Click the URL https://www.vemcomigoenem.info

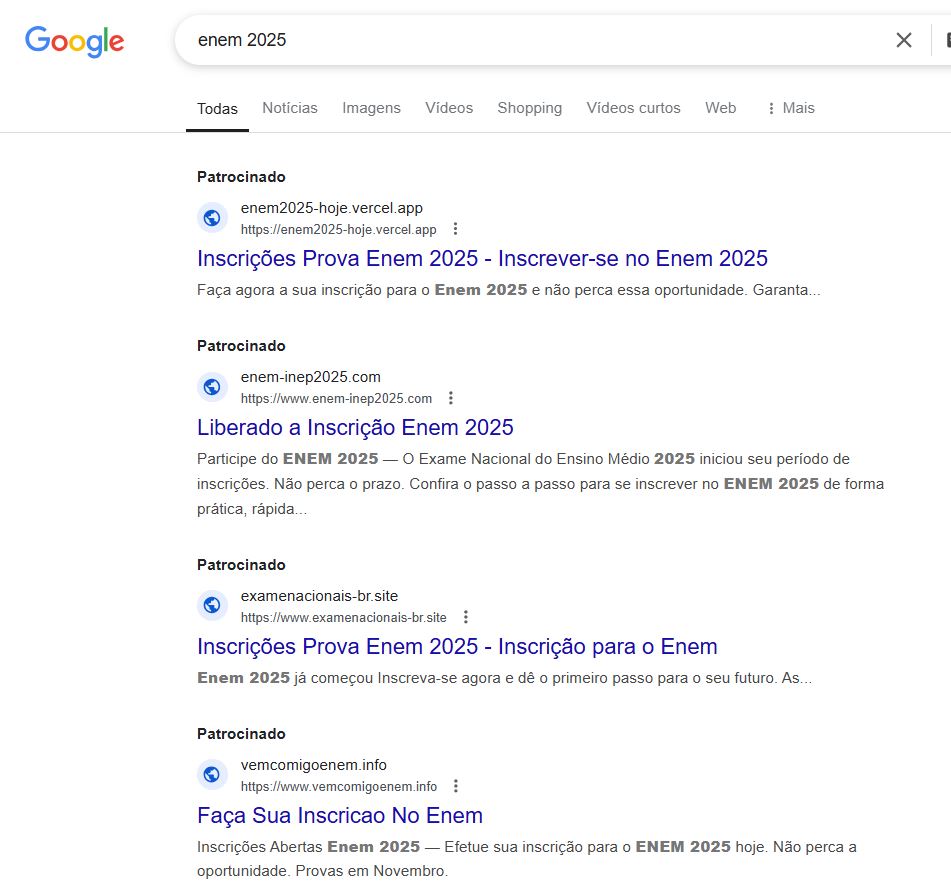339,787
